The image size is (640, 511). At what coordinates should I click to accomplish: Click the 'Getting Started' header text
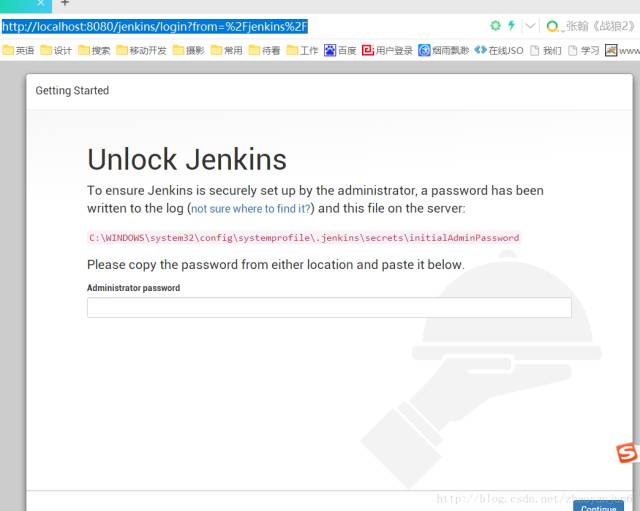click(x=72, y=91)
